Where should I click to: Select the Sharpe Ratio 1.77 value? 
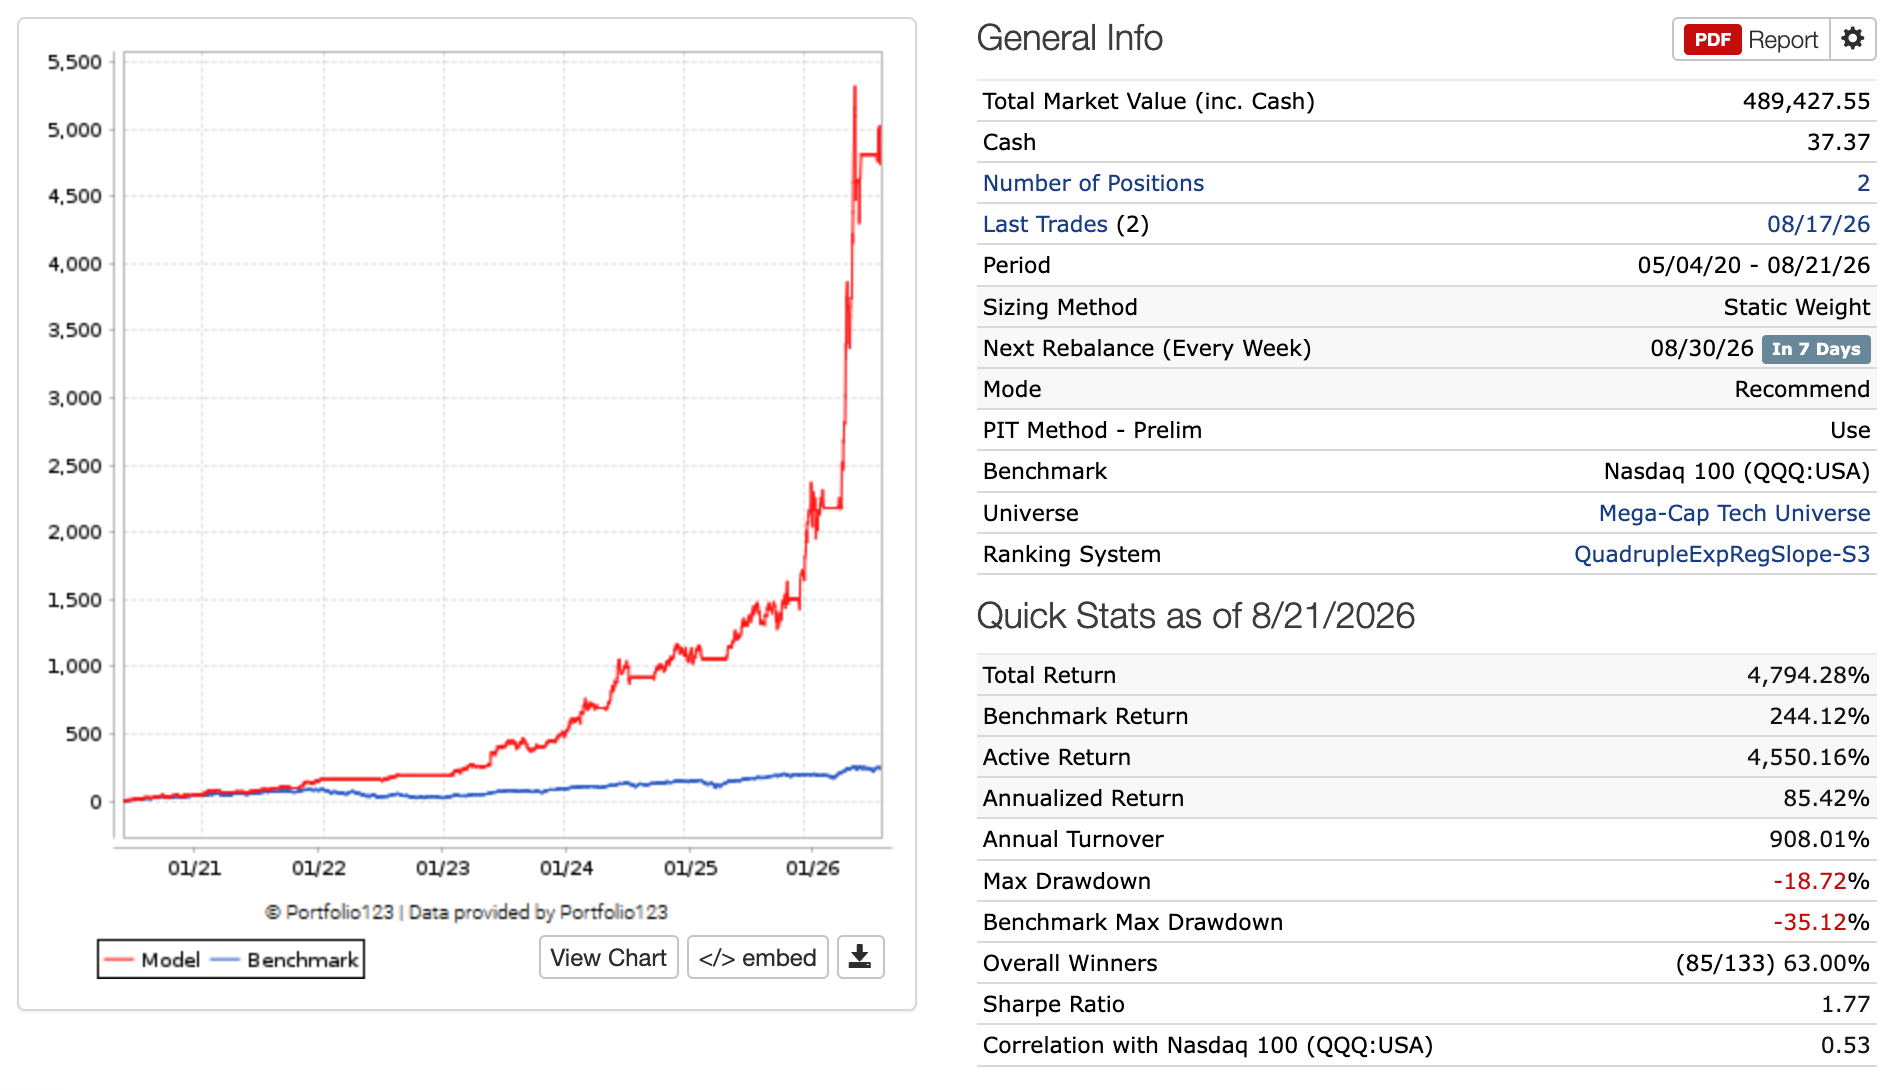(x=1845, y=1004)
